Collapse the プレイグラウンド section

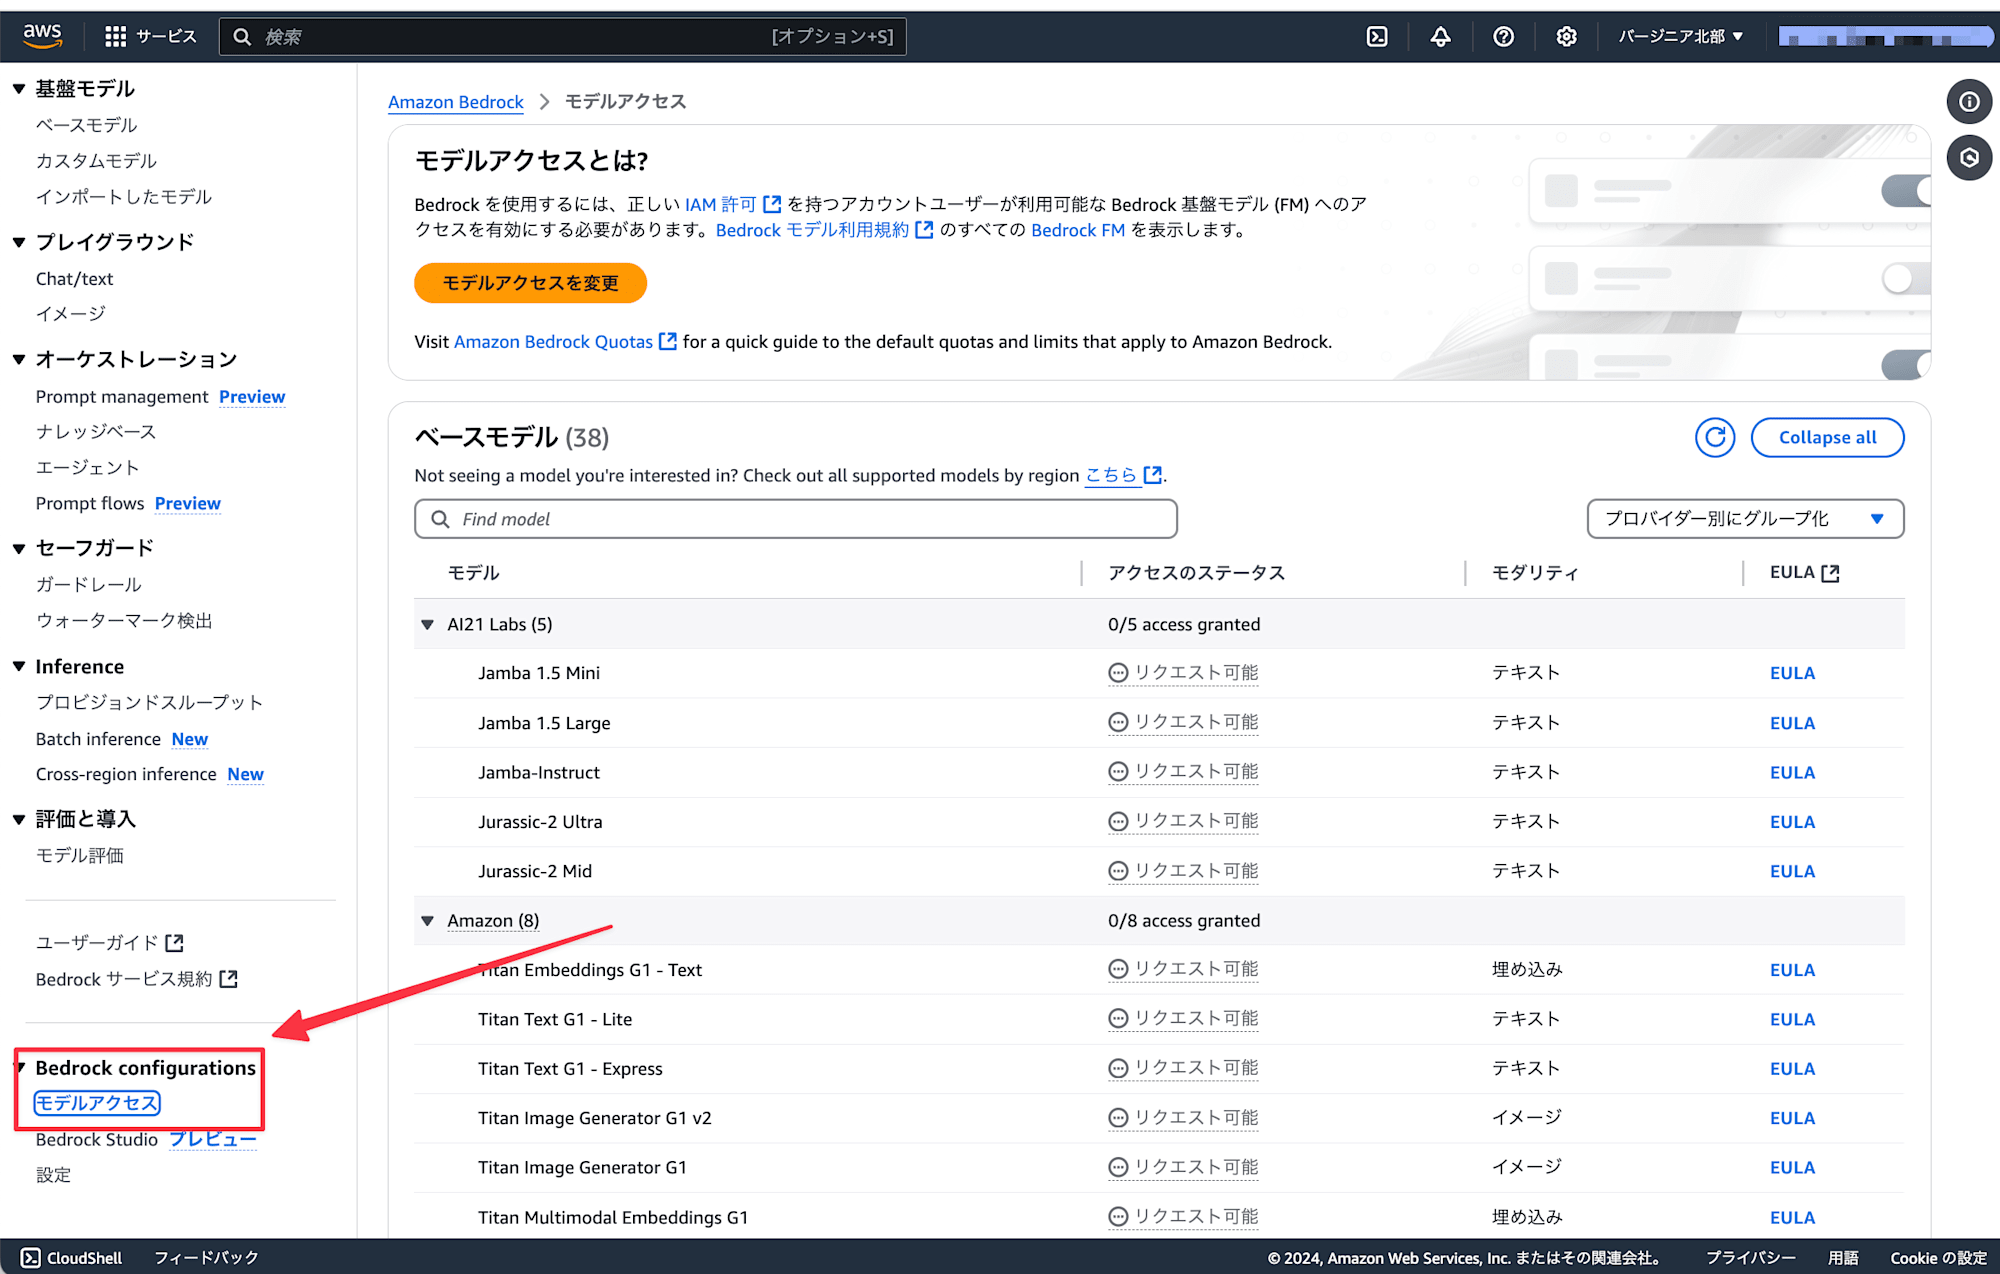point(18,242)
